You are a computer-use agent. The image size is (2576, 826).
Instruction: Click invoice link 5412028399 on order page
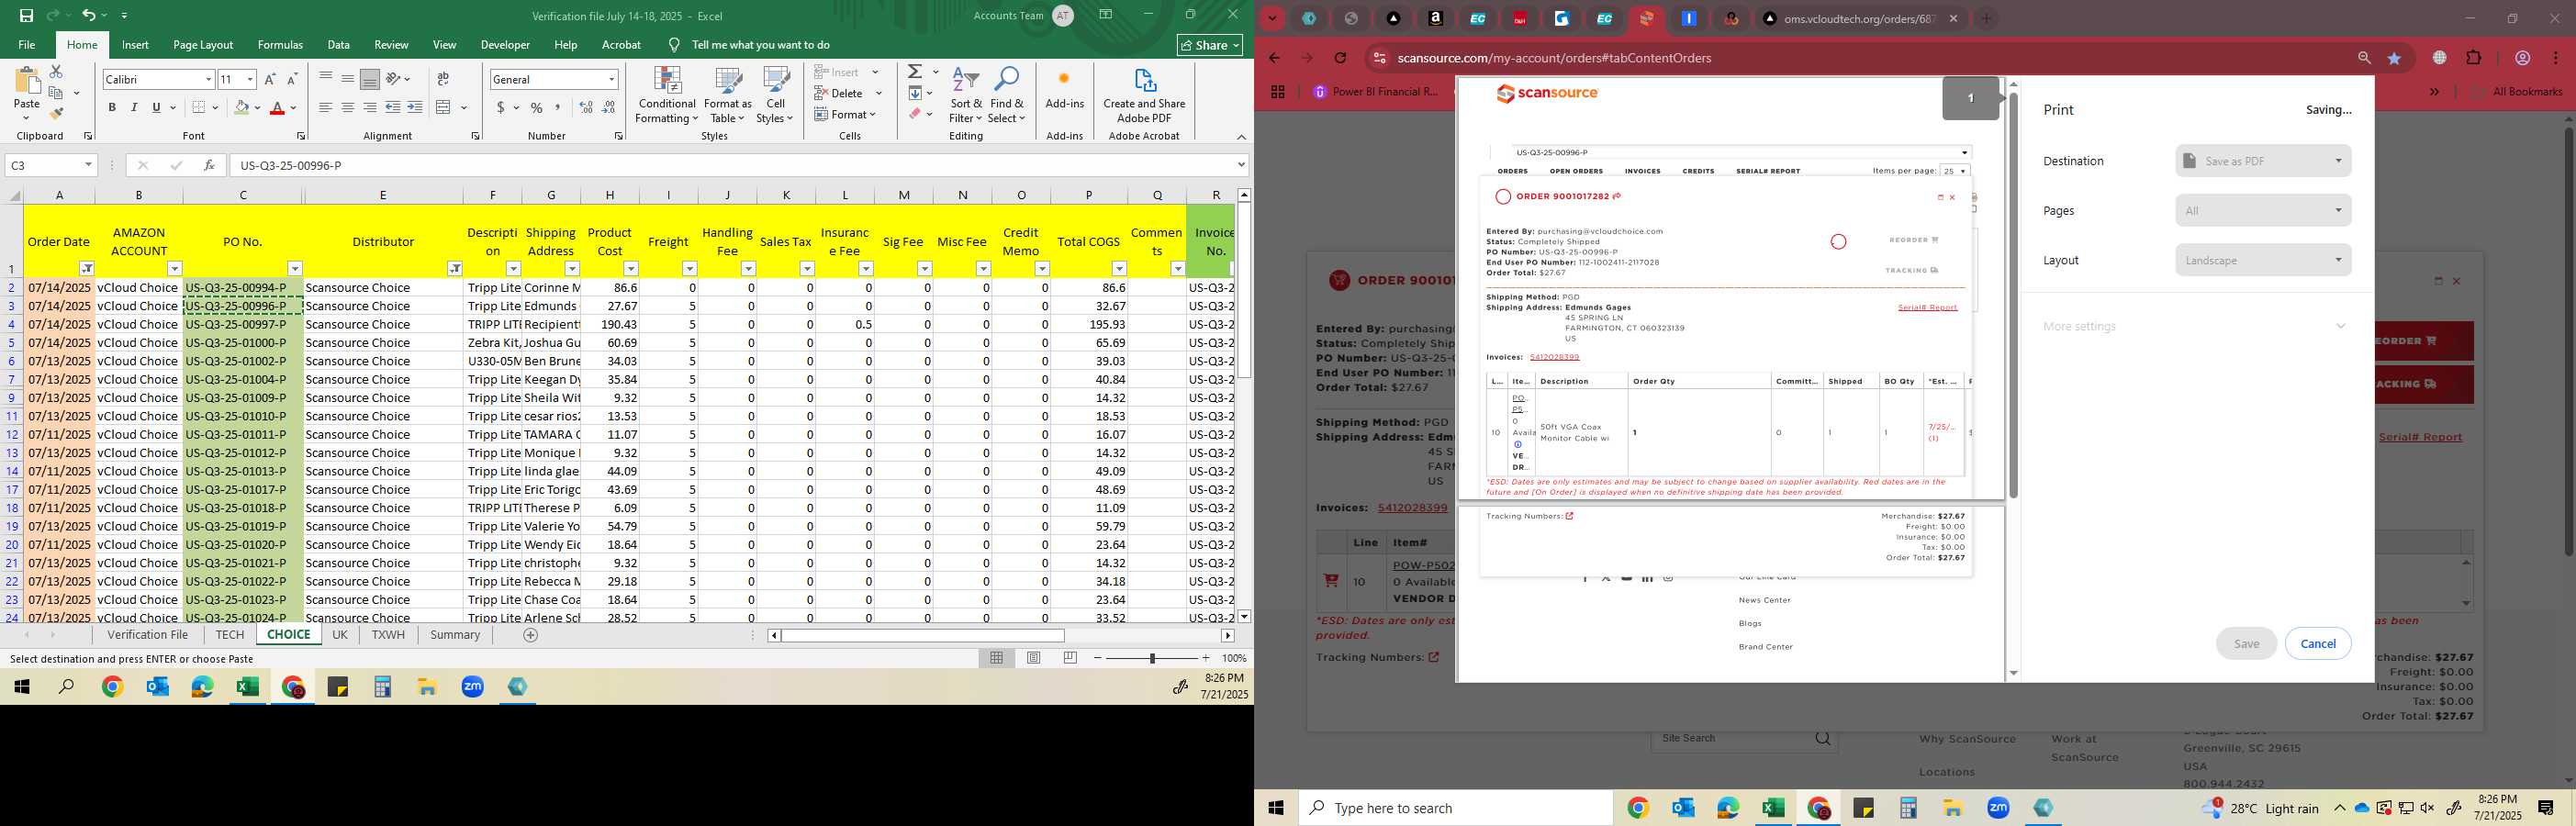pyautogui.click(x=1412, y=508)
